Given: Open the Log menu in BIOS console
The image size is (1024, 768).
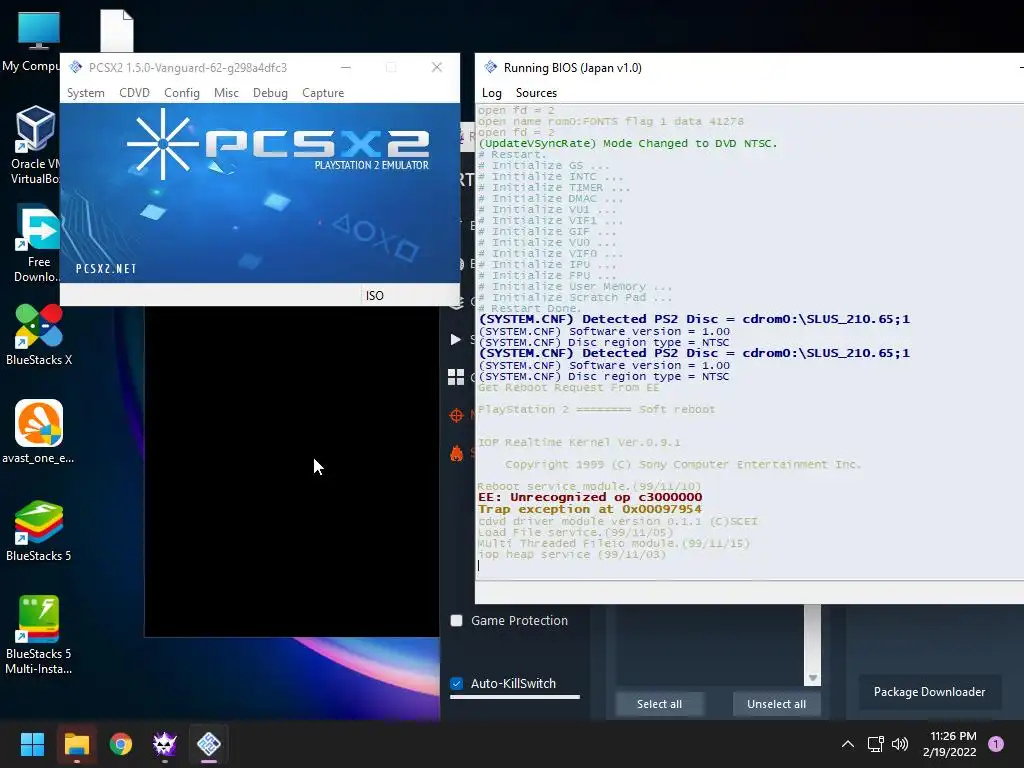Looking at the screenshot, I should [492, 93].
